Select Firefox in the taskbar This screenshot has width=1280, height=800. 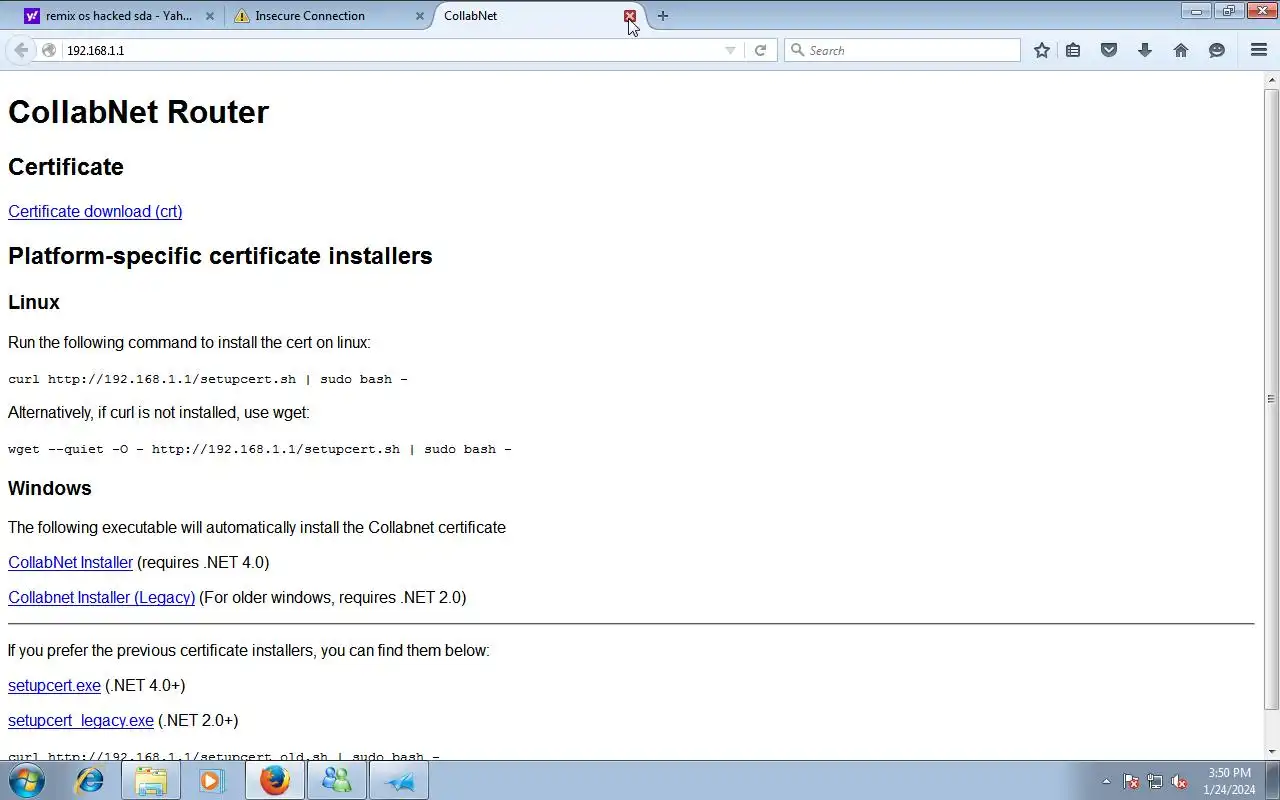point(274,780)
